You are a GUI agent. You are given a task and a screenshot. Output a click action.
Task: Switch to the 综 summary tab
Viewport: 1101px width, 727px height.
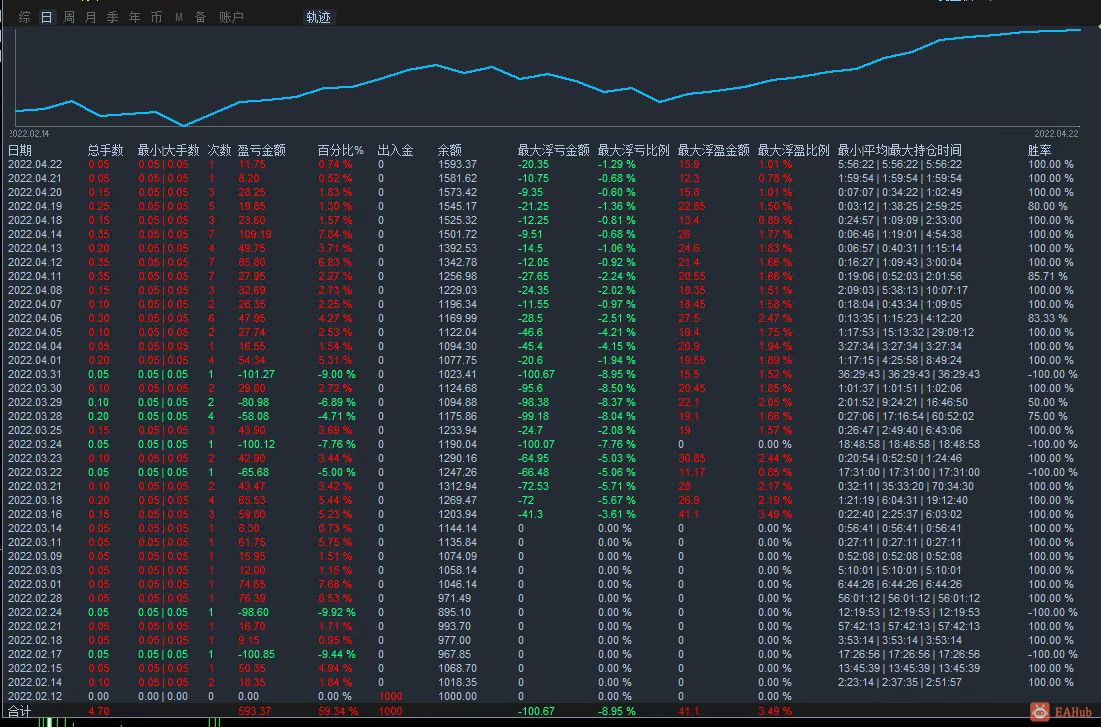[x=25, y=17]
